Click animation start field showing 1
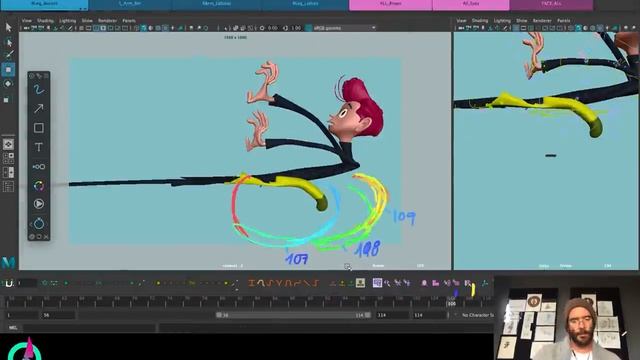640x360 pixels. pos(21,315)
